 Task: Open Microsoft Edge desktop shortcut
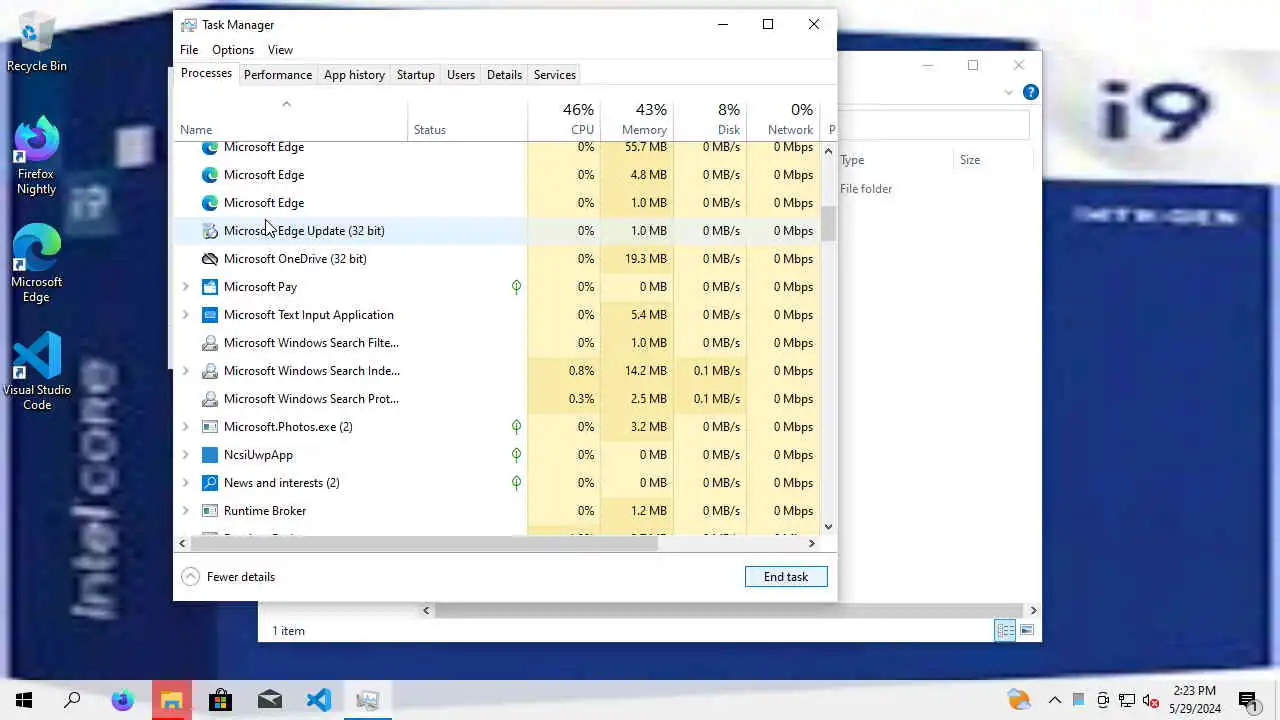pyautogui.click(x=37, y=264)
